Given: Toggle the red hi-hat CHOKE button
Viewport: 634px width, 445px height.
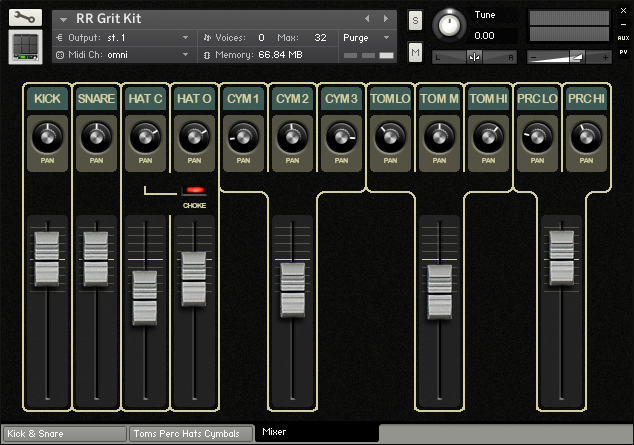Looking at the screenshot, I should 194,190.
